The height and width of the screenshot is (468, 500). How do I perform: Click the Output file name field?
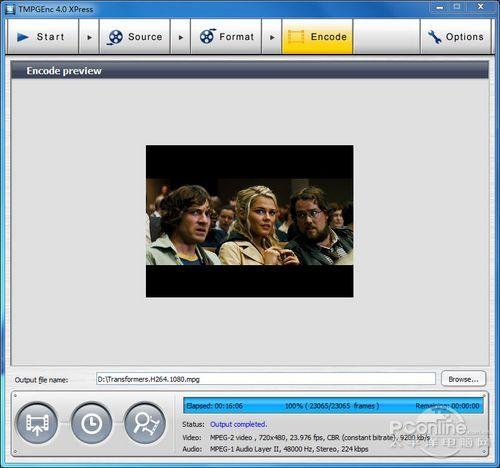266,379
